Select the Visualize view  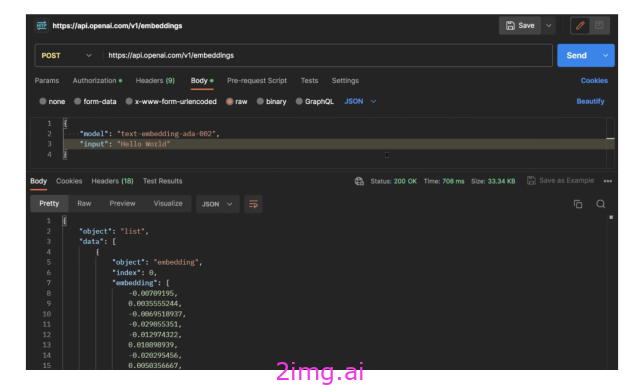point(168,204)
